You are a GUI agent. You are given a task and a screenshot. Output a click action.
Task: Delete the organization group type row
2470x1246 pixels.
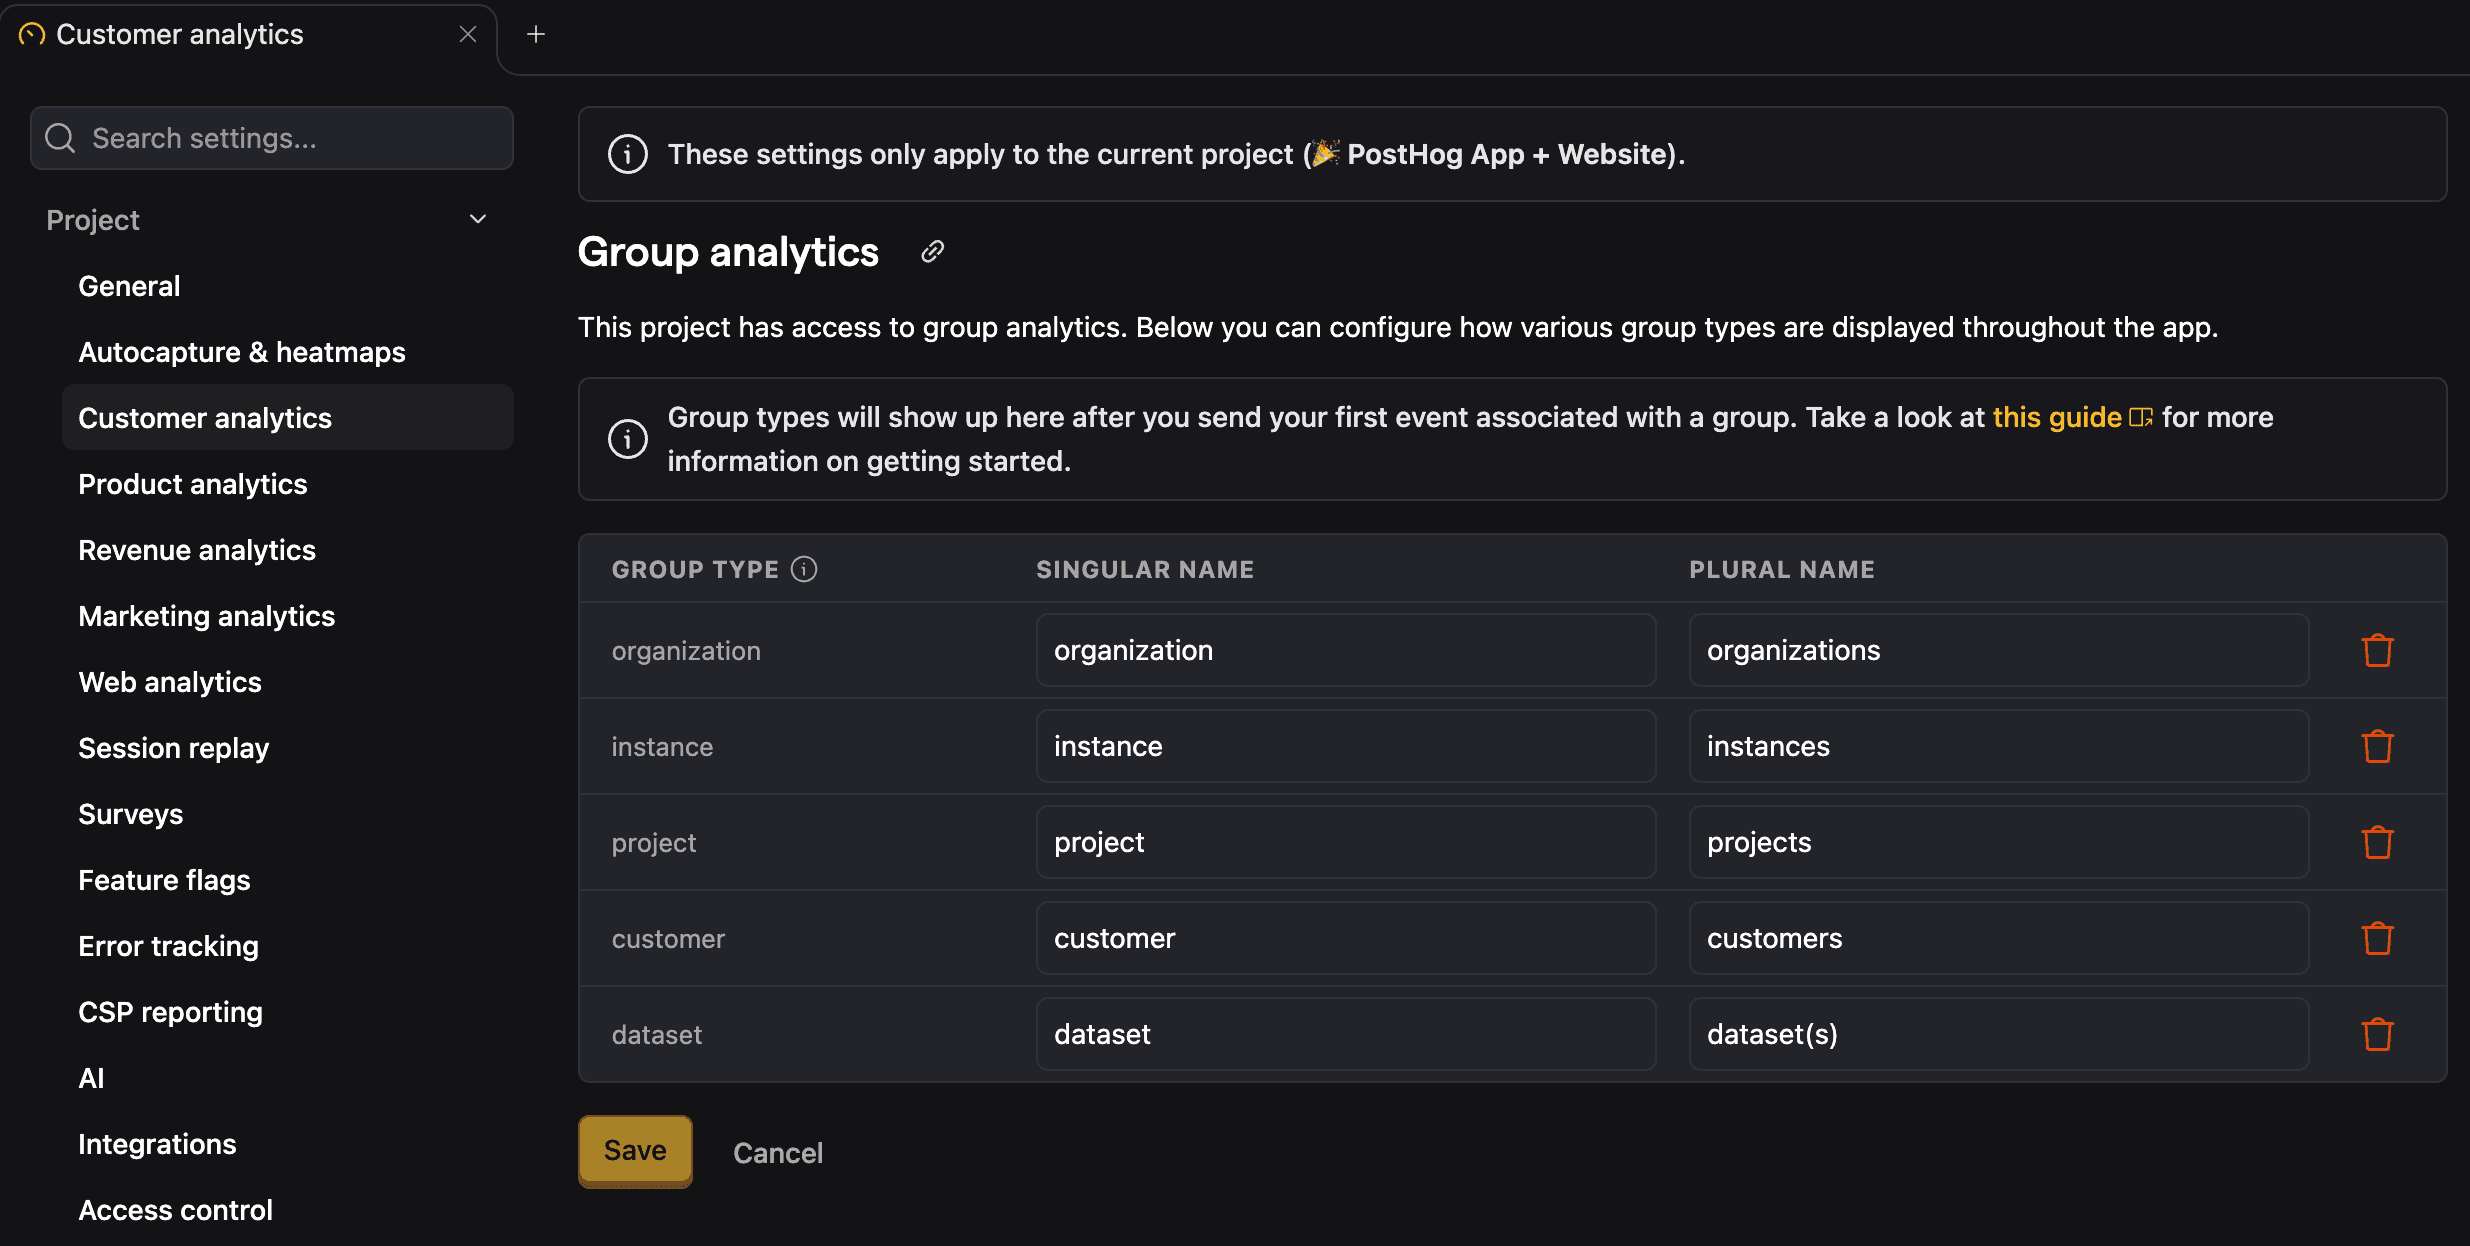coord(2377,650)
